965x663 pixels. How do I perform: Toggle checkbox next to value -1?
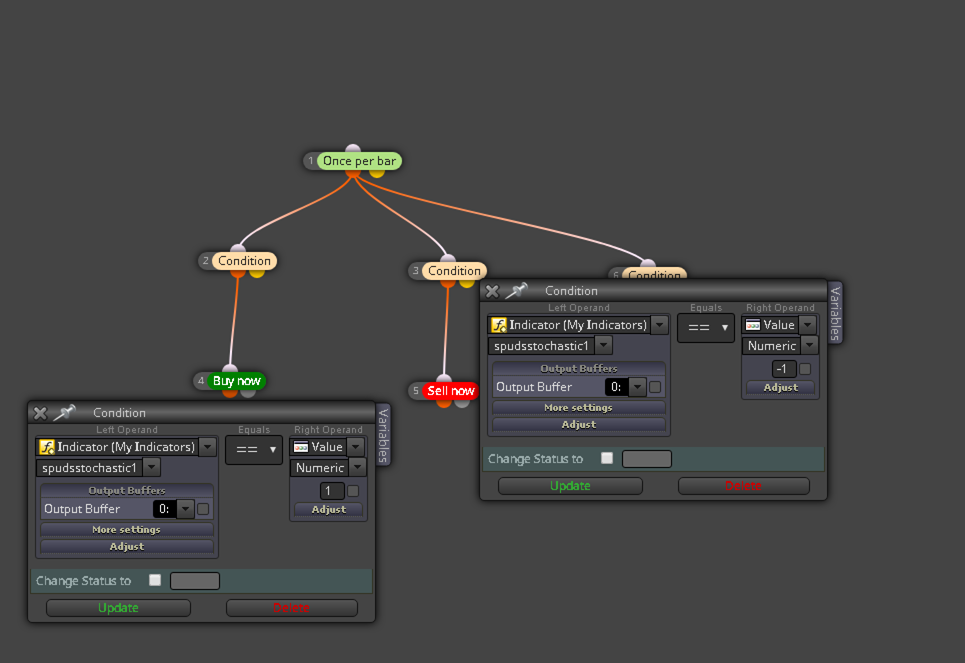804,369
